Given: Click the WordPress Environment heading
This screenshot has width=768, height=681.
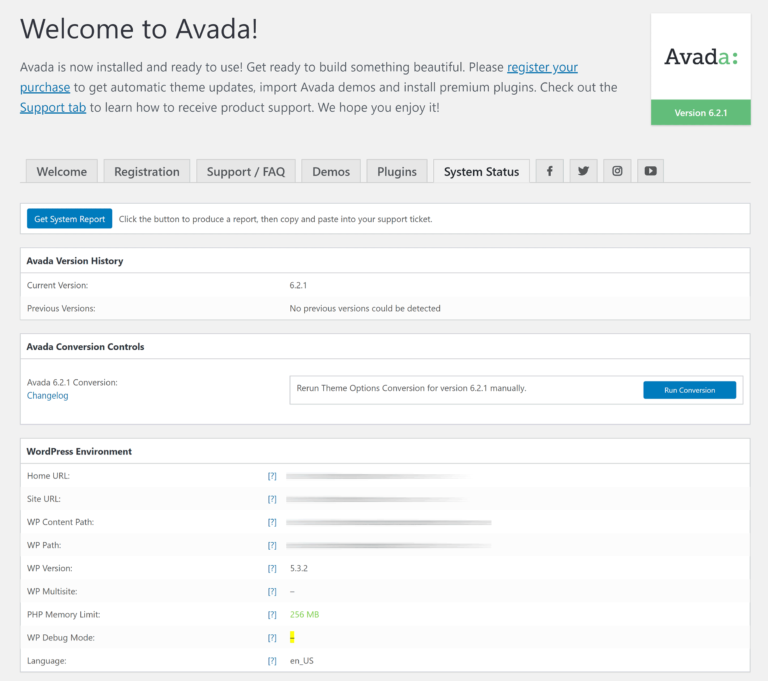Looking at the screenshot, I should (x=79, y=451).
